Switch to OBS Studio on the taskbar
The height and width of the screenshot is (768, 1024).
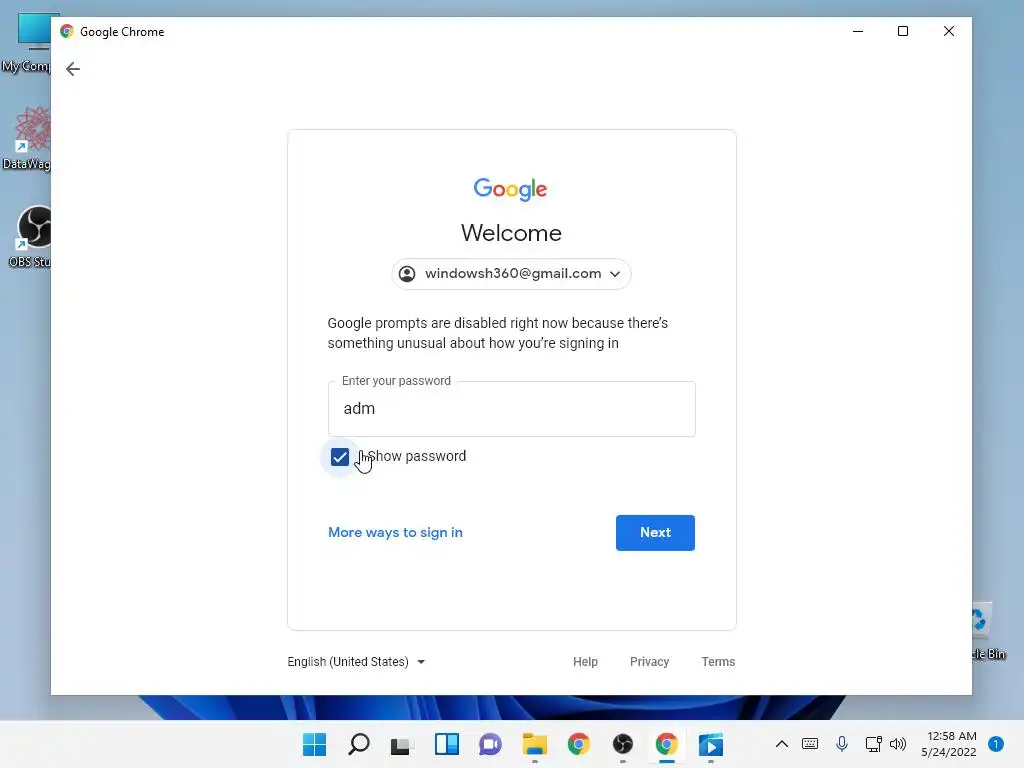coord(622,744)
